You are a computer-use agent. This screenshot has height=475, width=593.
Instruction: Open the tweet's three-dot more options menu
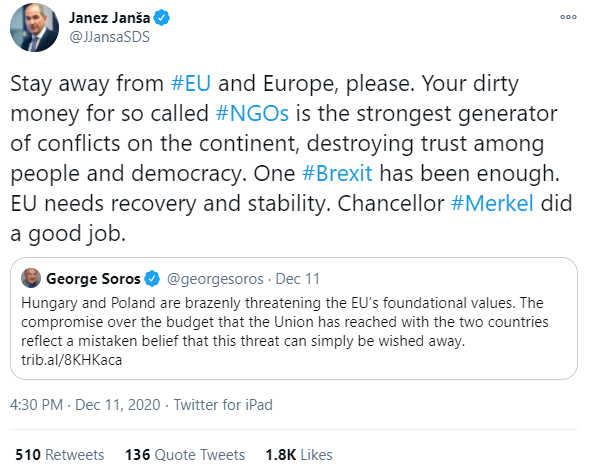pyautogui.click(x=568, y=17)
